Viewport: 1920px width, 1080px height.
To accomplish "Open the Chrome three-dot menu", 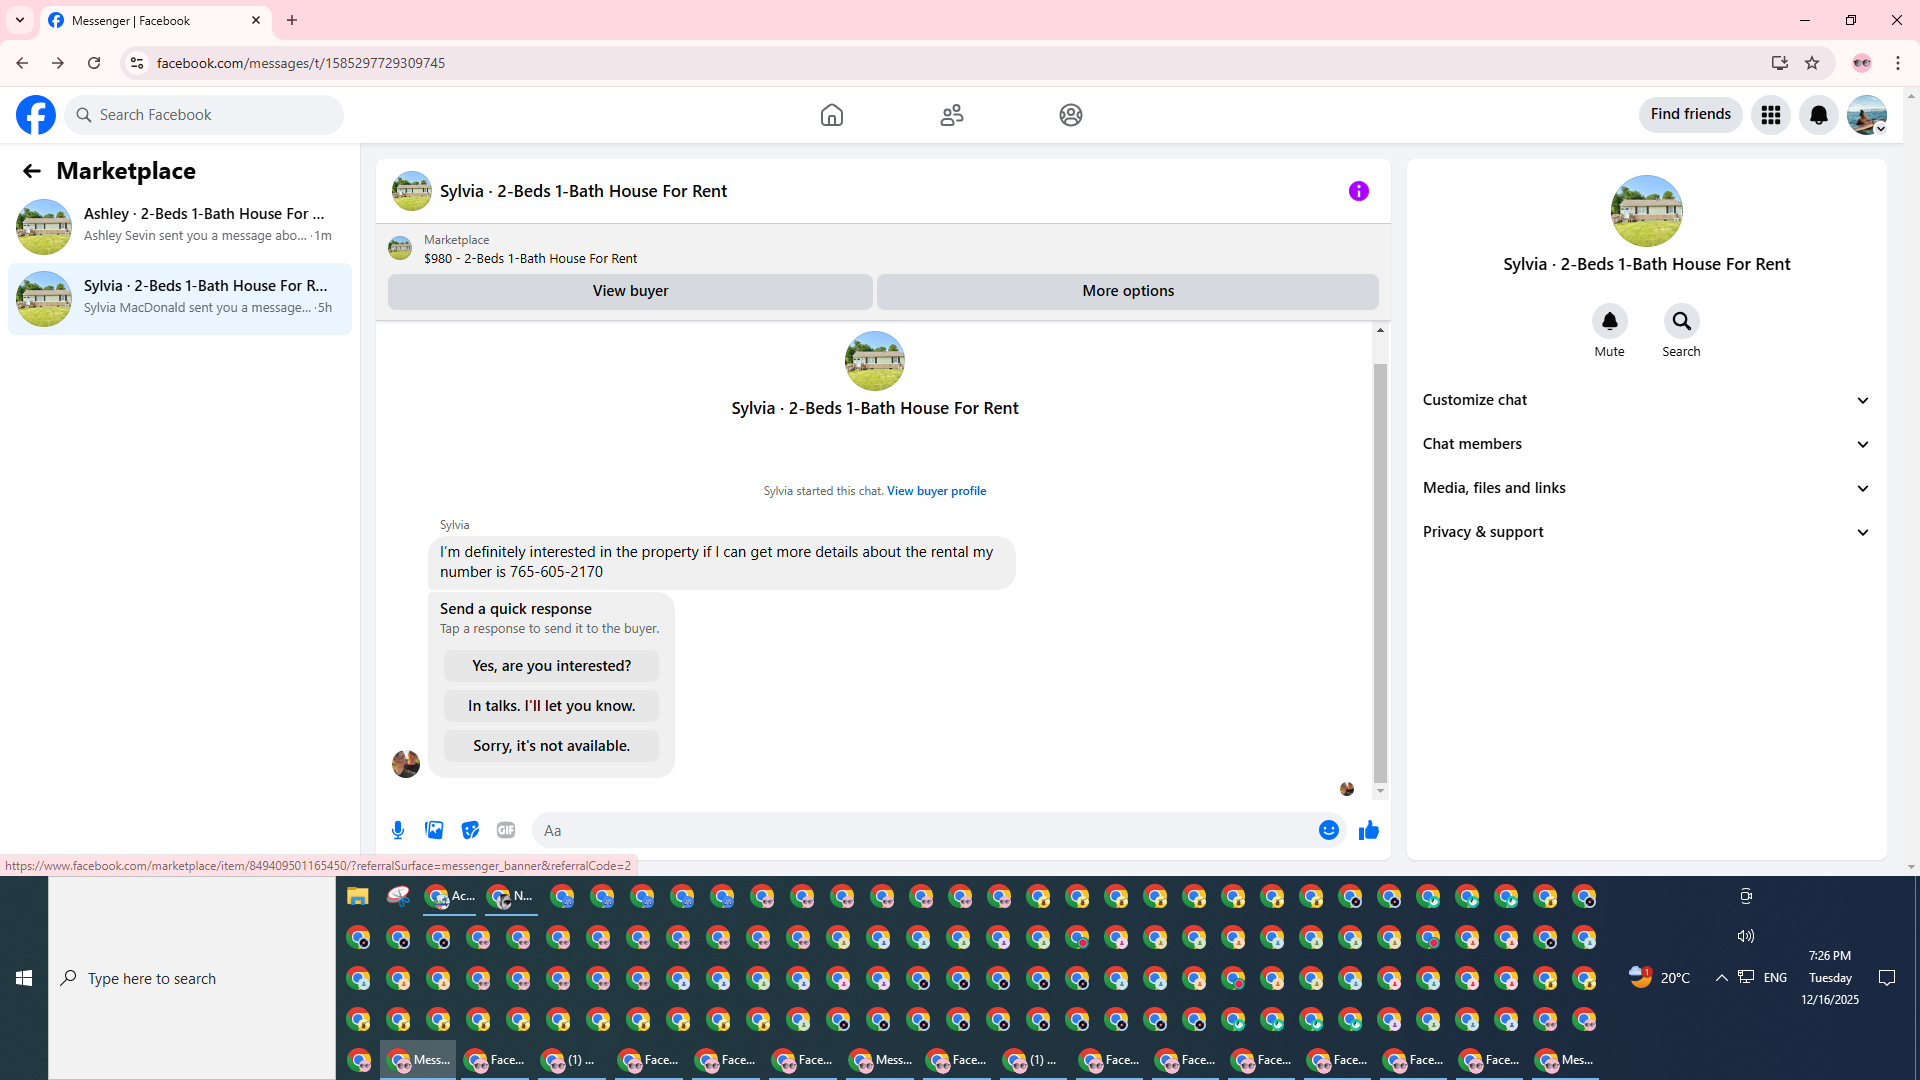I will click(1898, 63).
